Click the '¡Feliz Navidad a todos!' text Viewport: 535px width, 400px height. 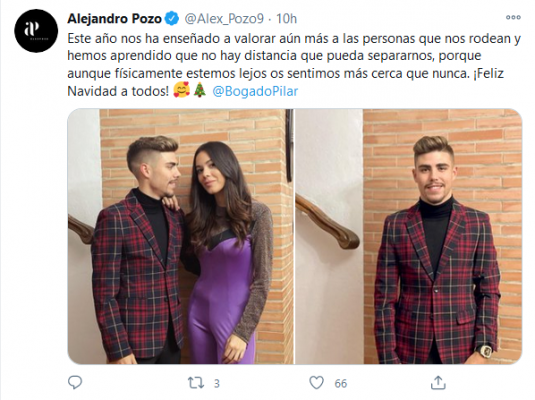click(x=285, y=82)
